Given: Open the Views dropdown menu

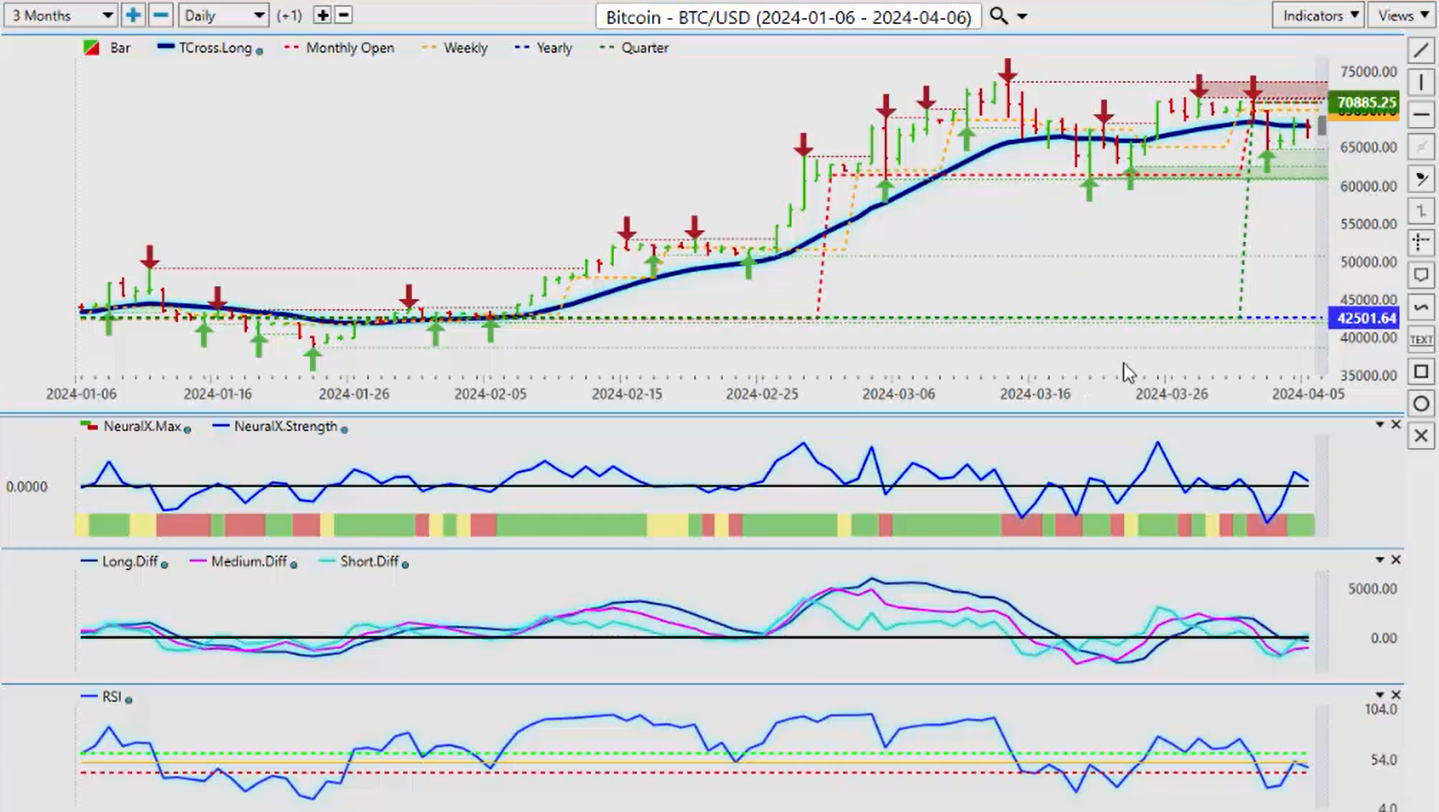Looking at the screenshot, I should click(x=1402, y=15).
